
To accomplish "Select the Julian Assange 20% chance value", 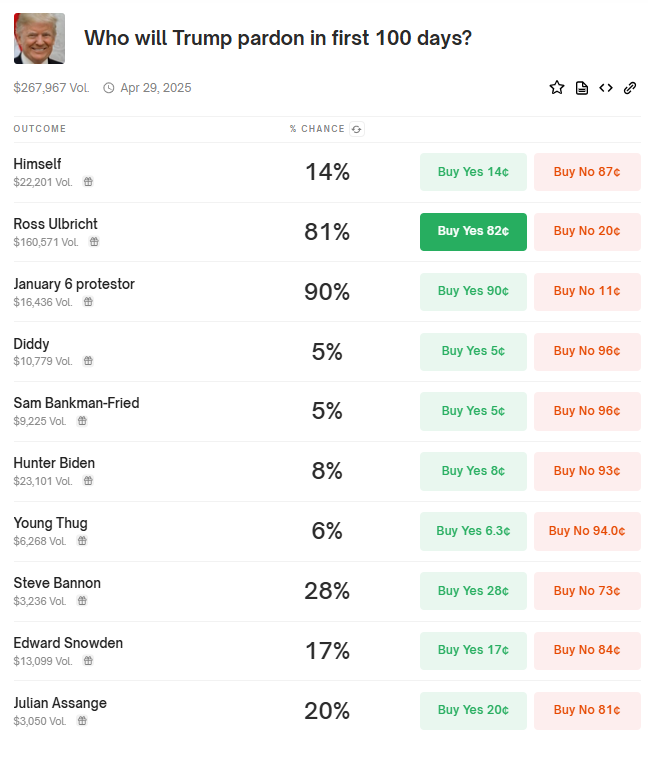I will 327,711.
